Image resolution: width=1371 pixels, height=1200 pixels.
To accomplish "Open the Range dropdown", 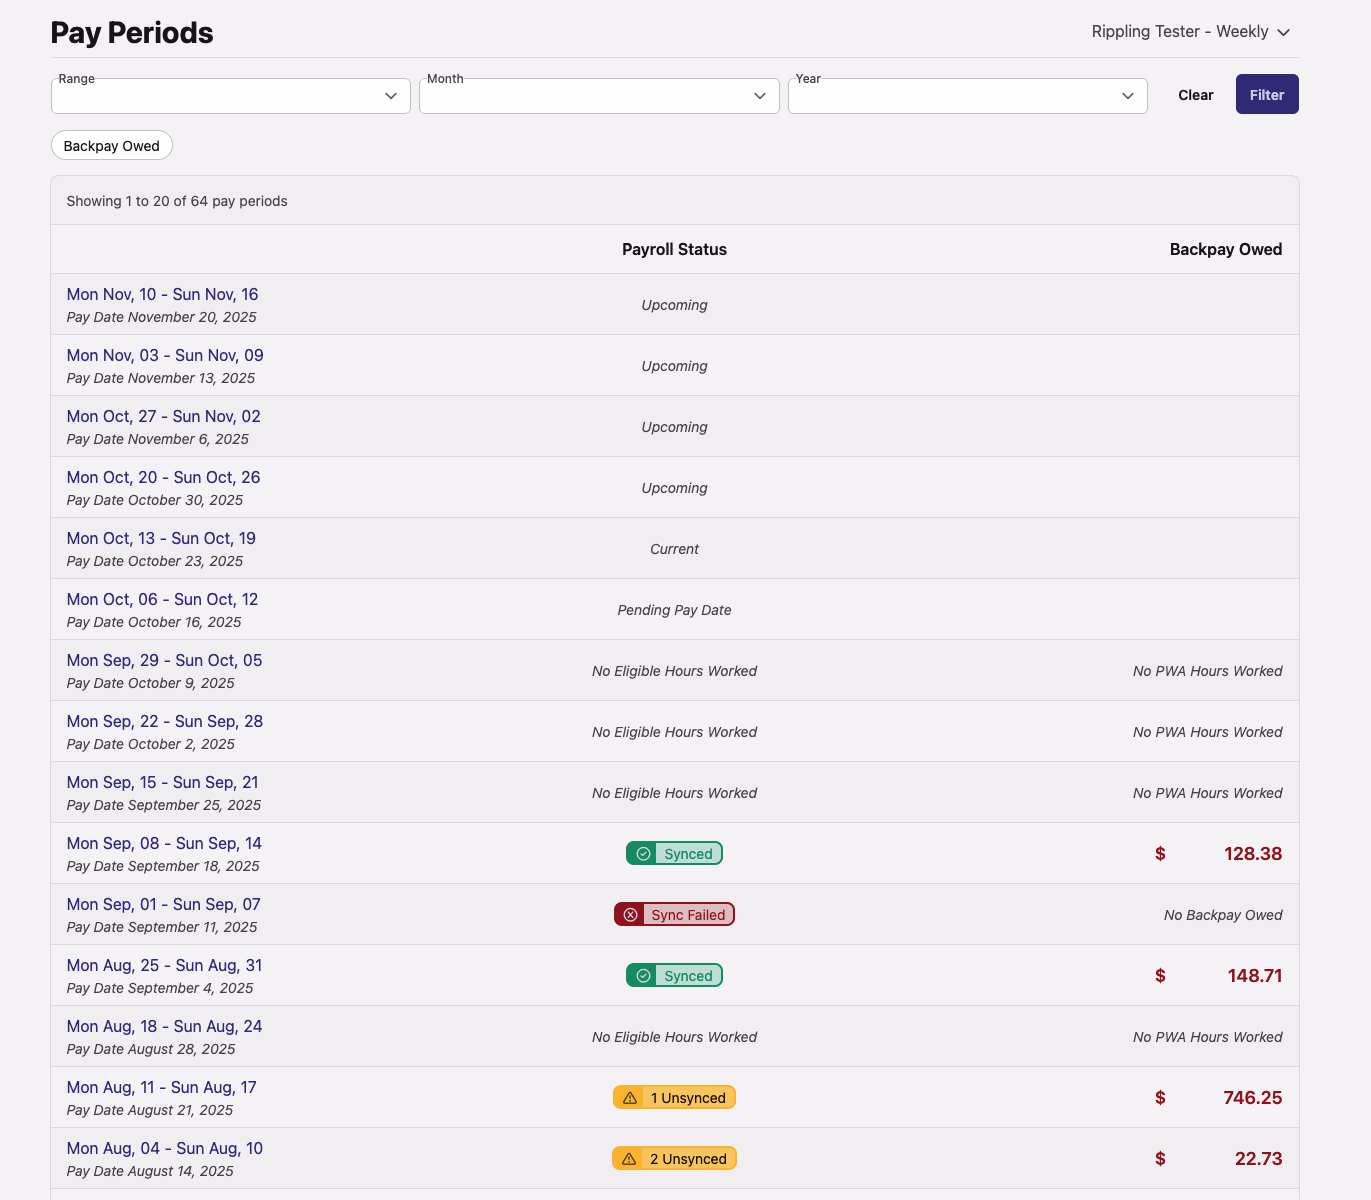I will (231, 96).
